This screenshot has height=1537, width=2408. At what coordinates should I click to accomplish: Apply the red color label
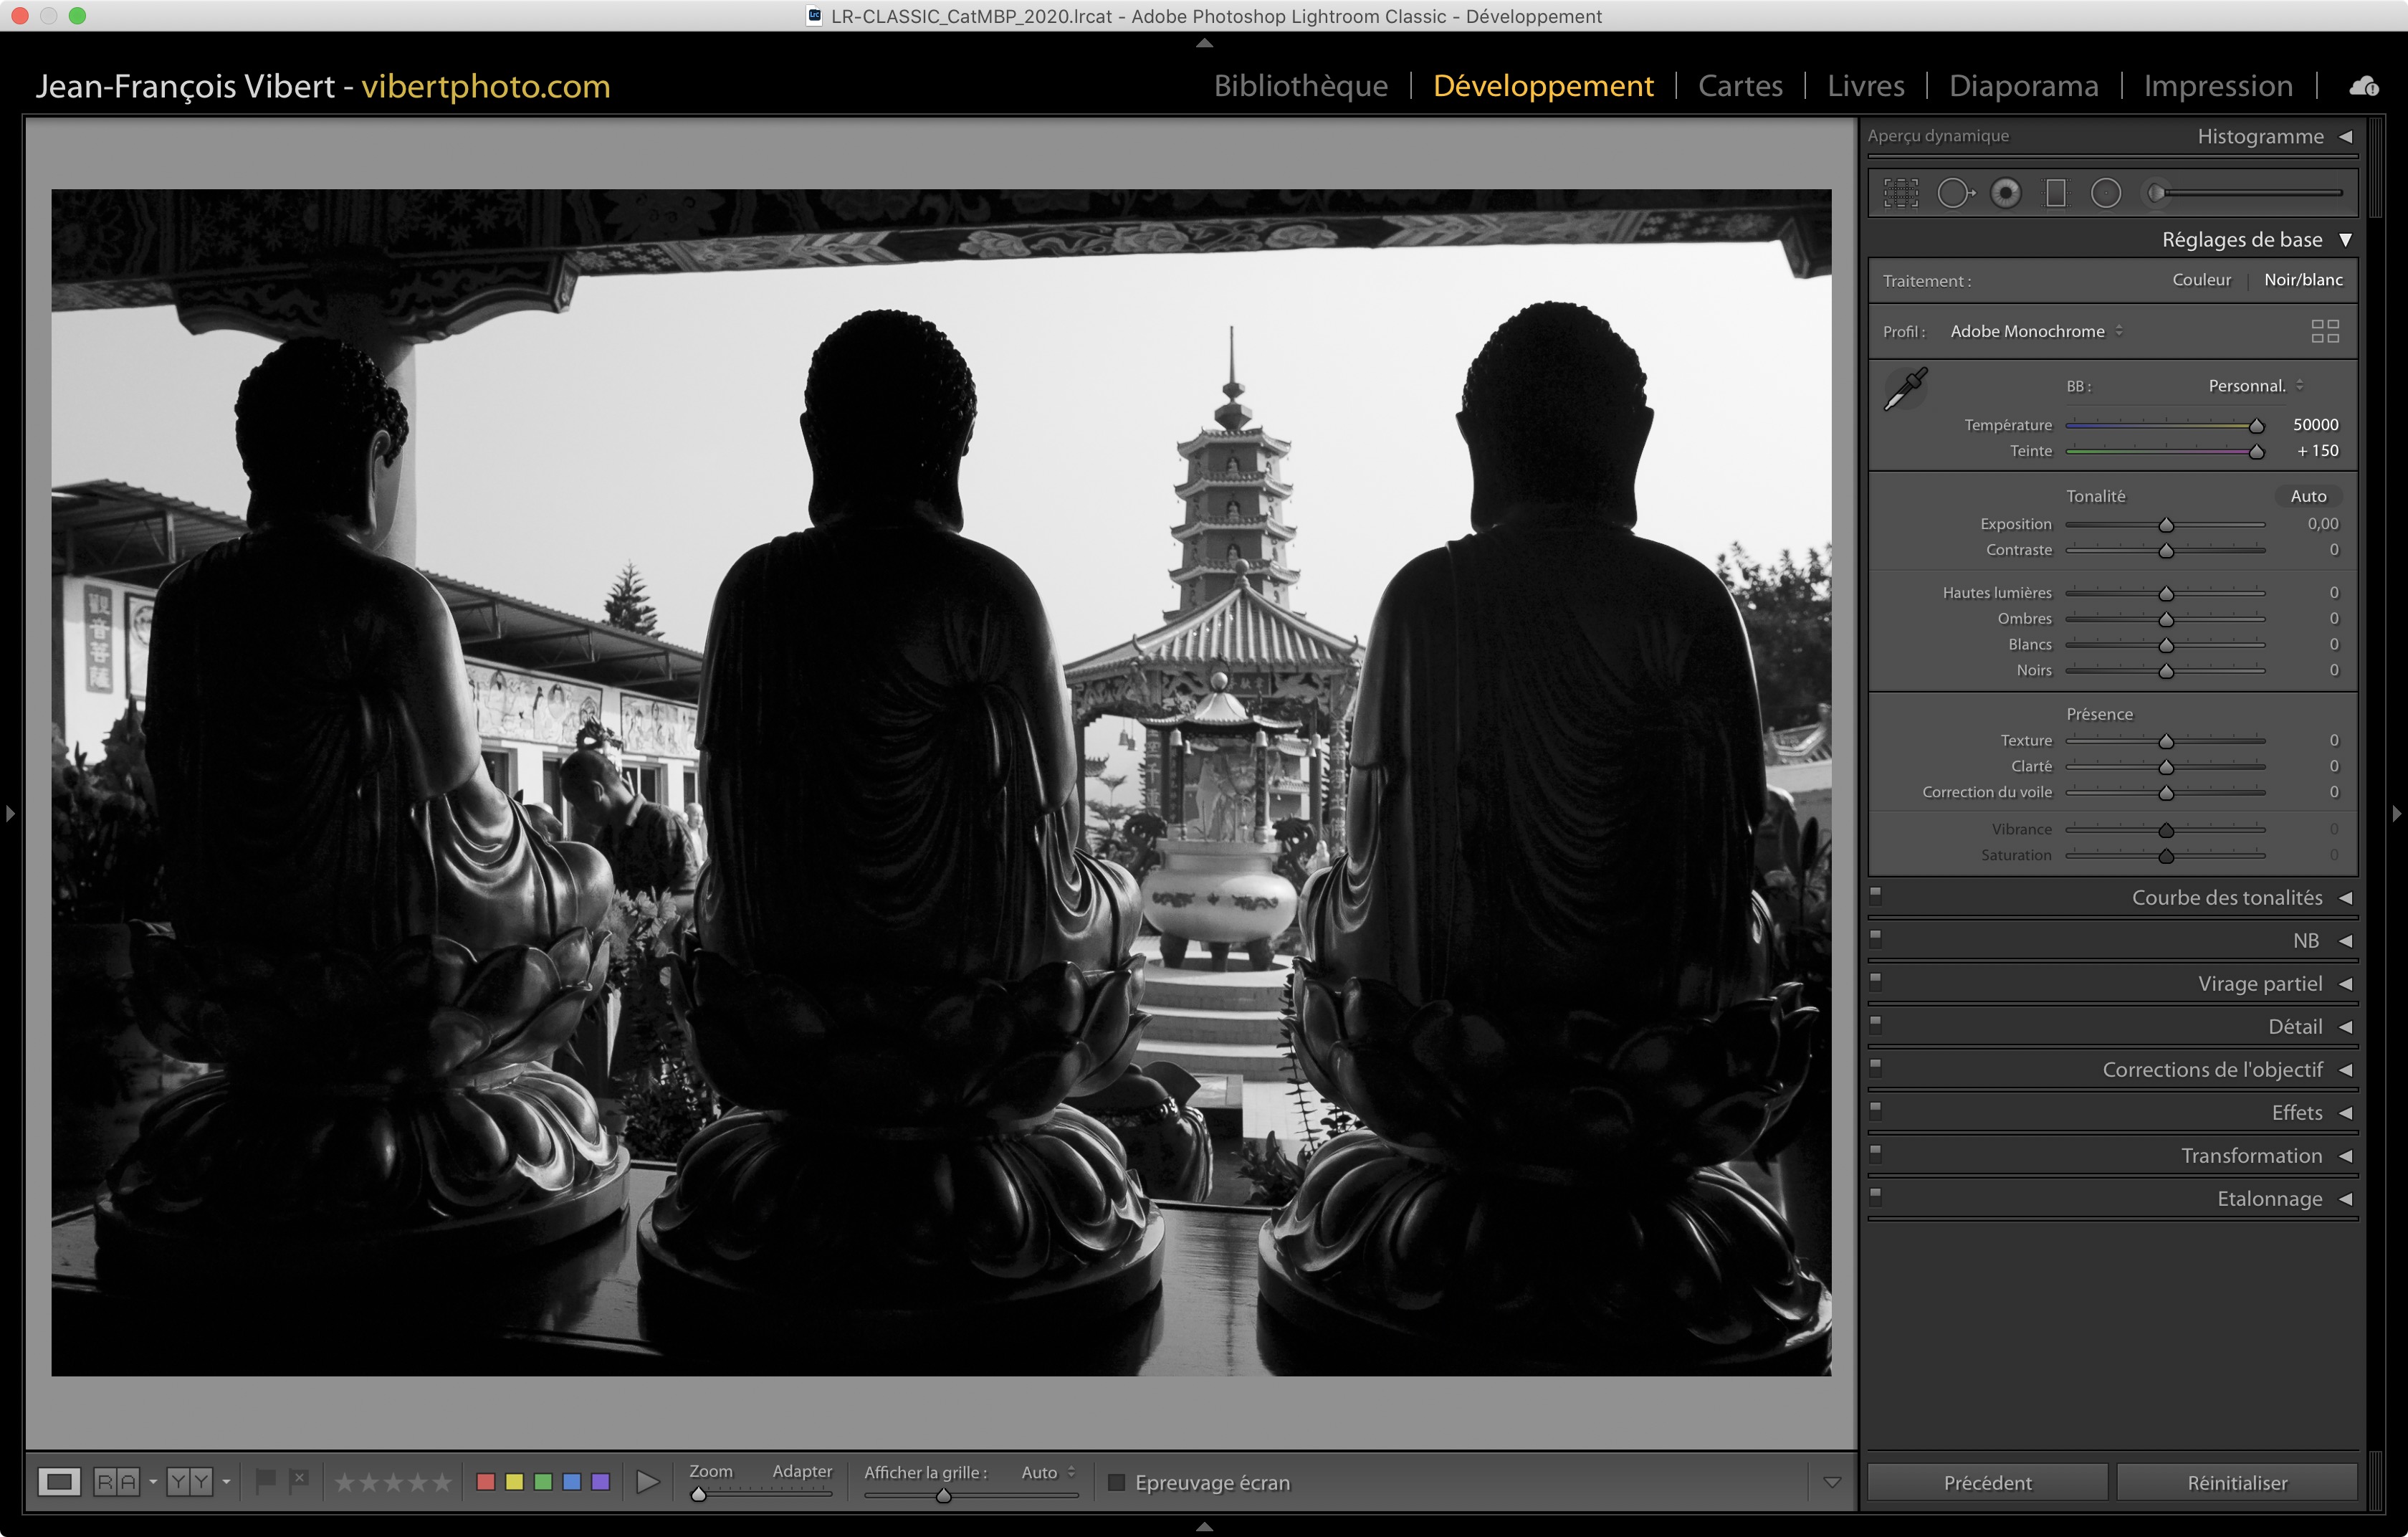click(486, 1482)
